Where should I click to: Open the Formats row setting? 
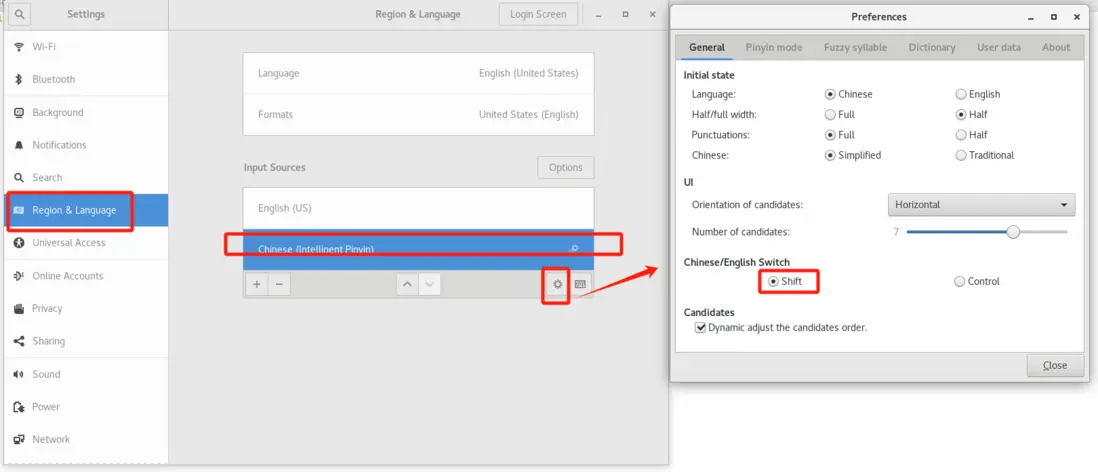coord(418,114)
